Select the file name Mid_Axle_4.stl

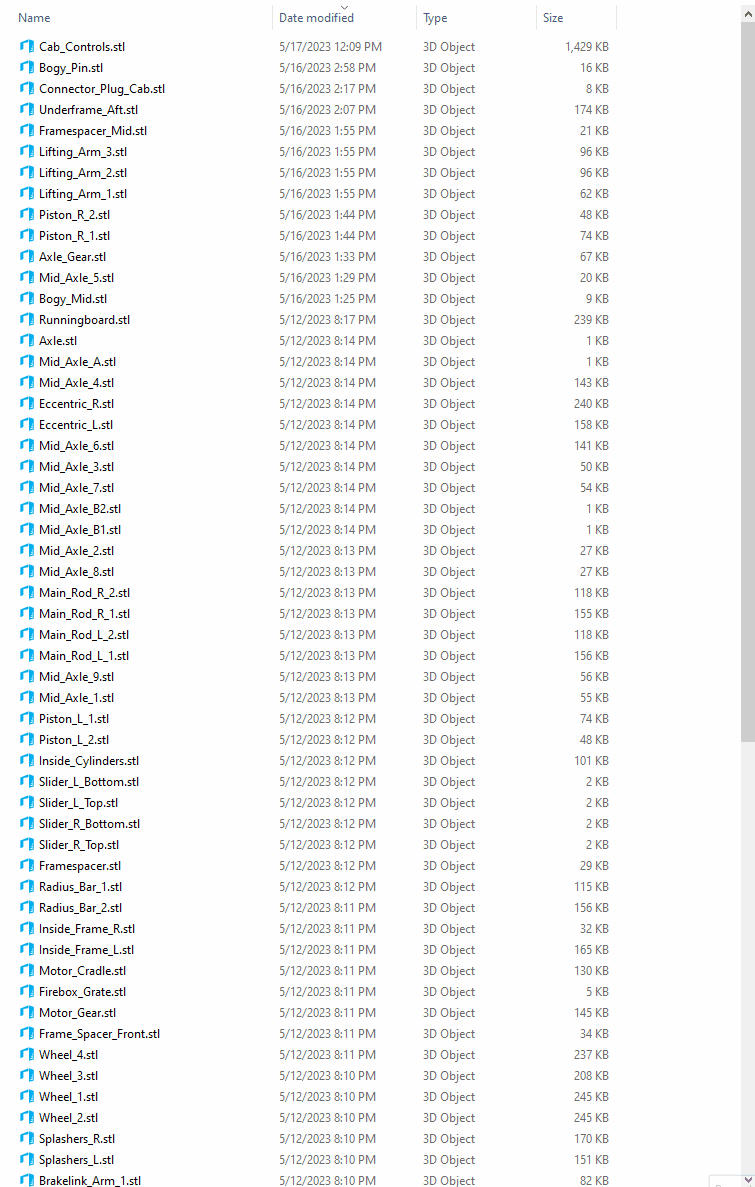(x=76, y=382)
